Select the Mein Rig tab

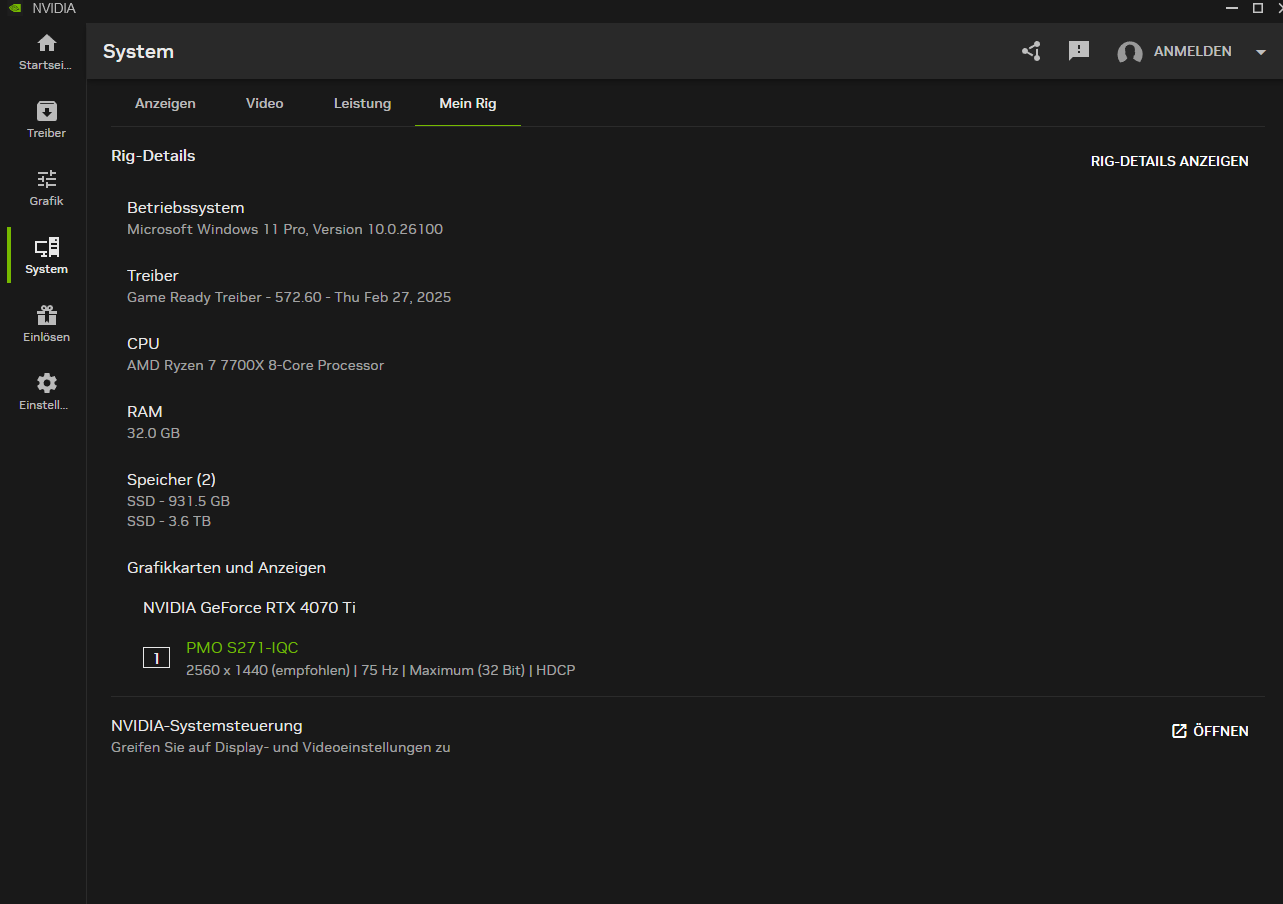click(468, 104)
